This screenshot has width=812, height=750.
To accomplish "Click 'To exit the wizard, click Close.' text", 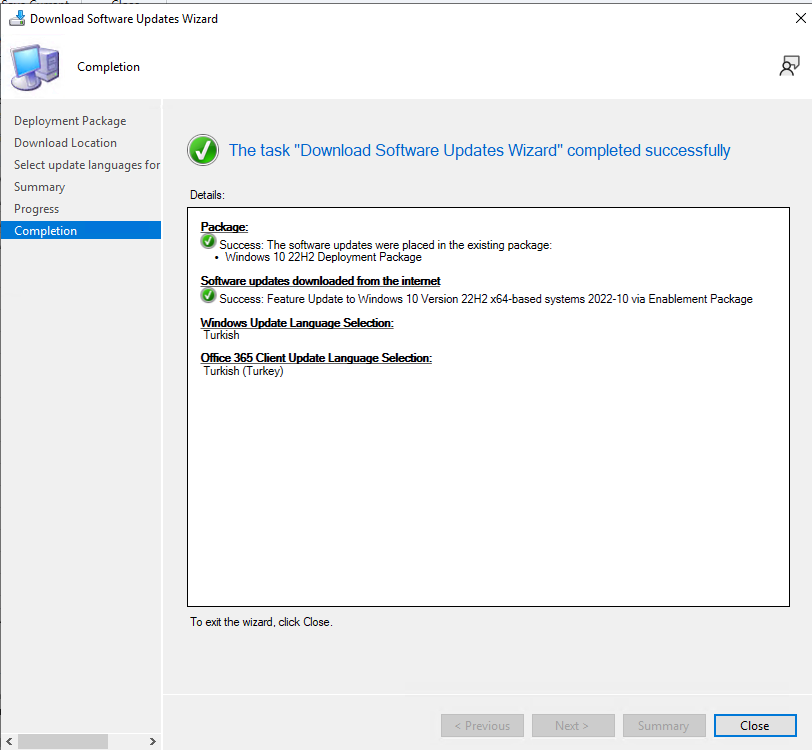I will (261, 622).
